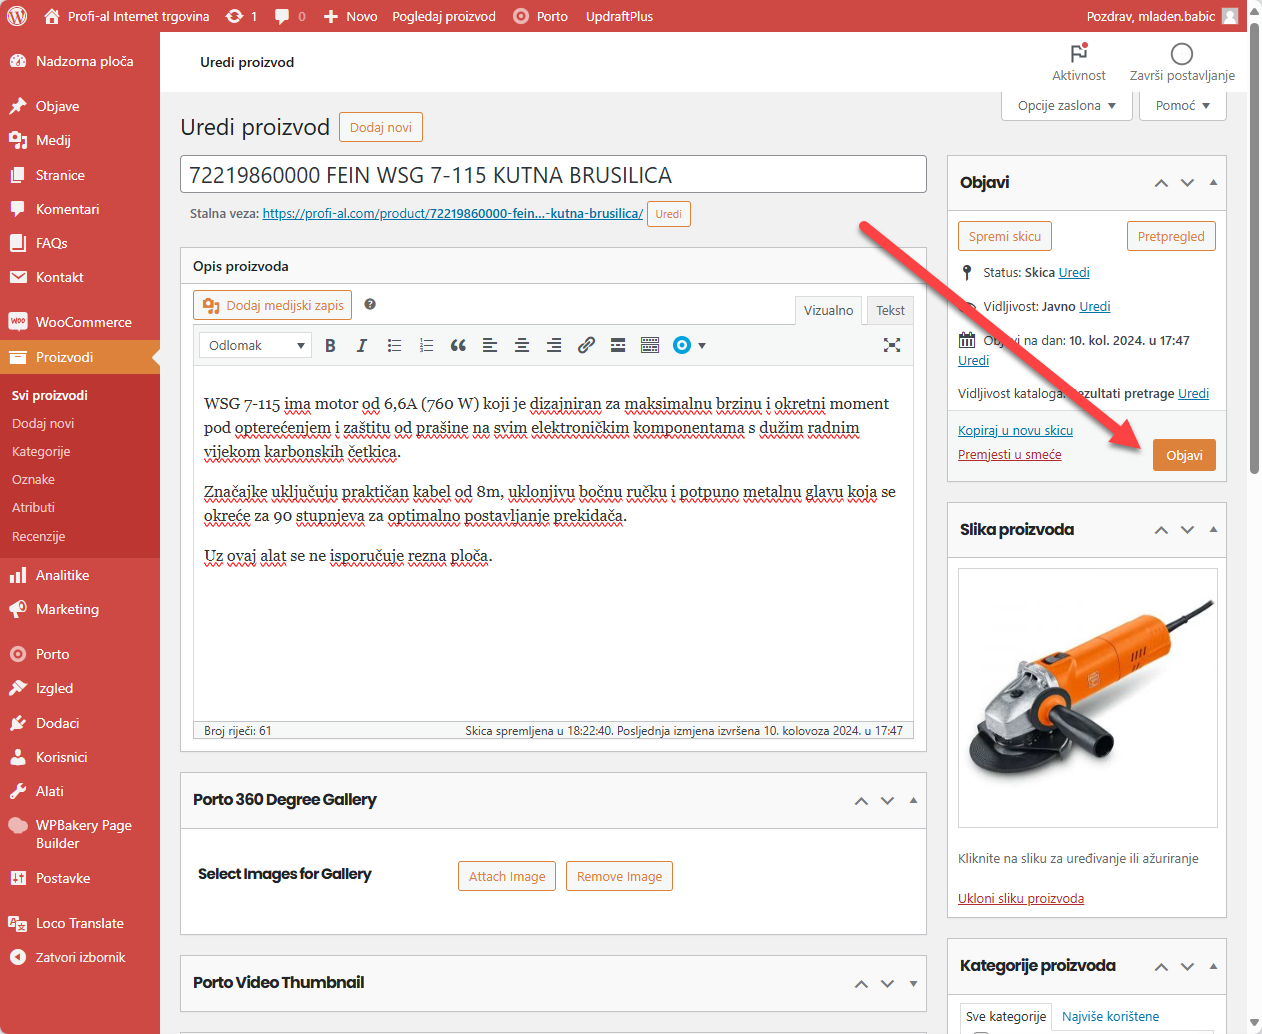Click the product title input field
Viewport: 1262px width, 1034px height.
553,175
